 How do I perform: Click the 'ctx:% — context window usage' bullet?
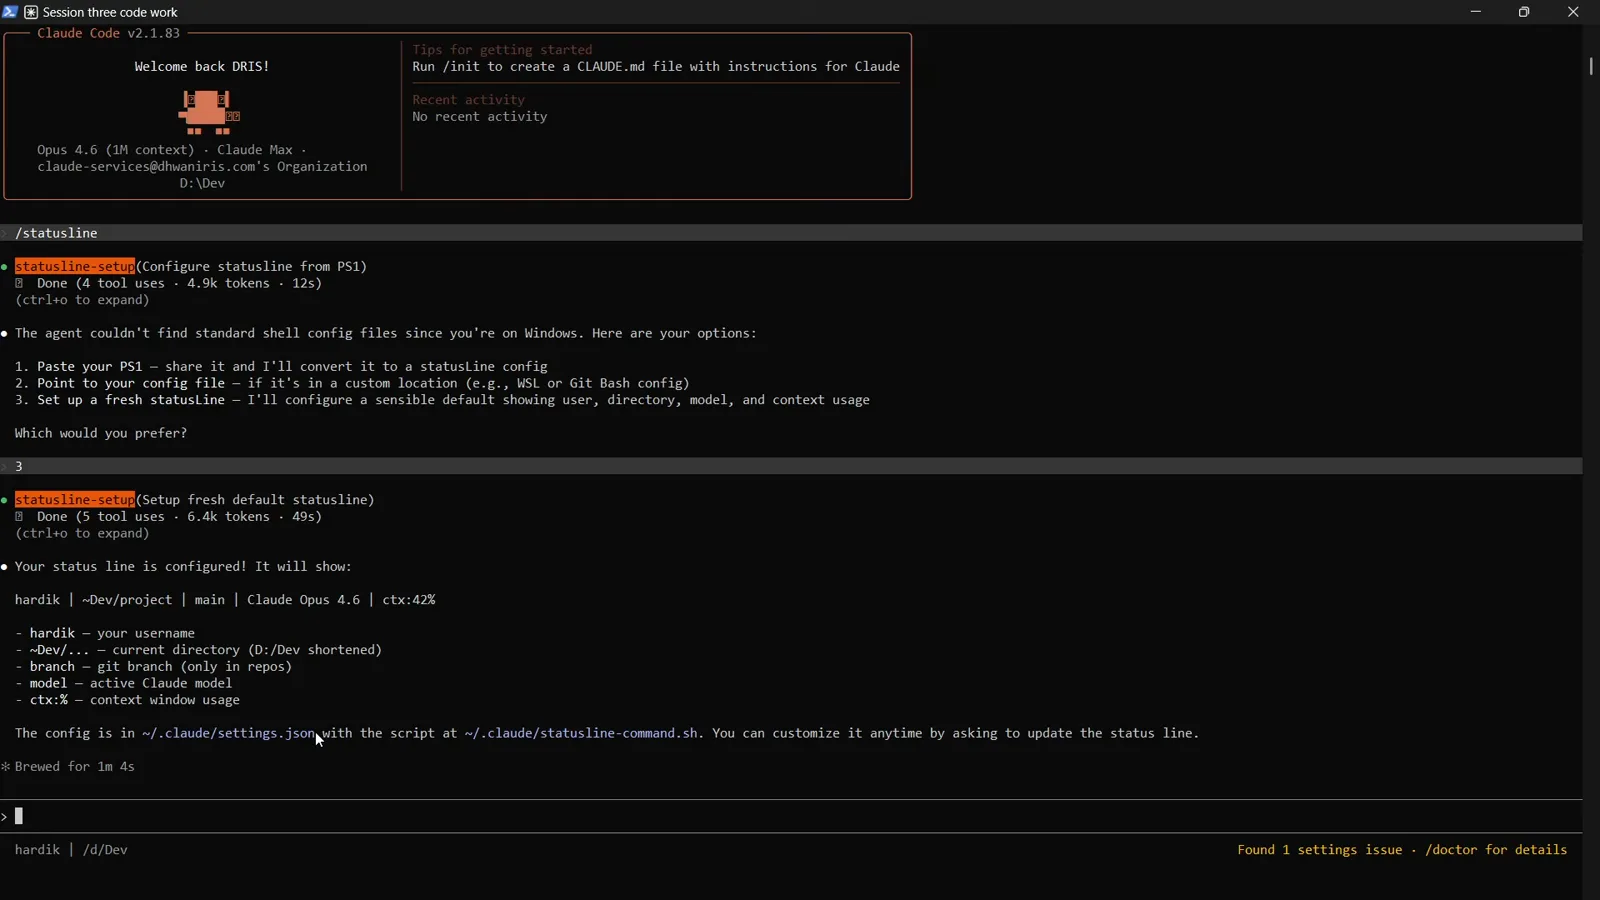[128, 700]
